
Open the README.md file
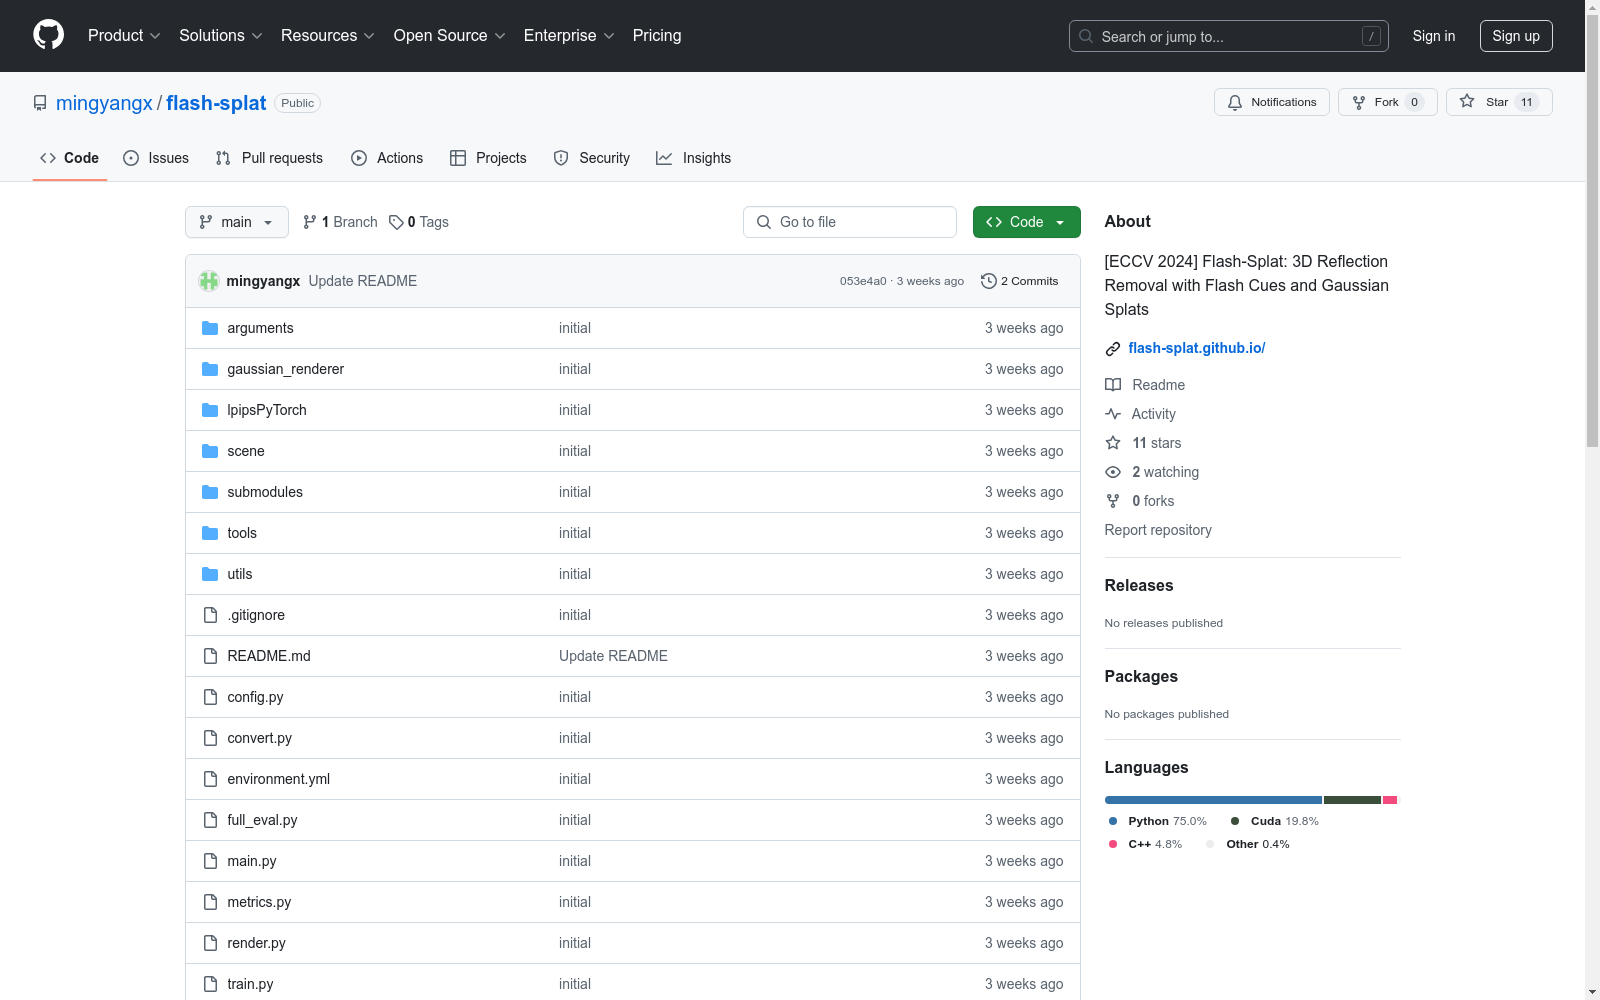click(269, 656)
